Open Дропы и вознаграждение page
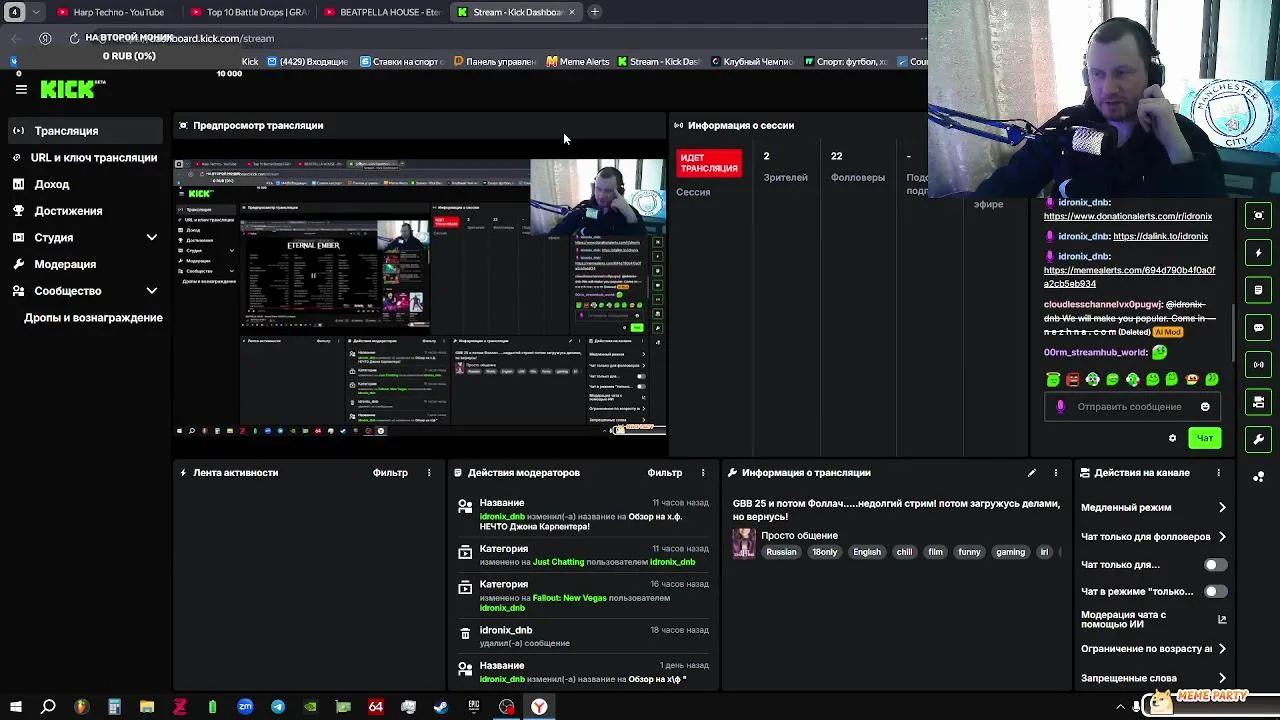 pyautogui.click(x=93, y=318)
